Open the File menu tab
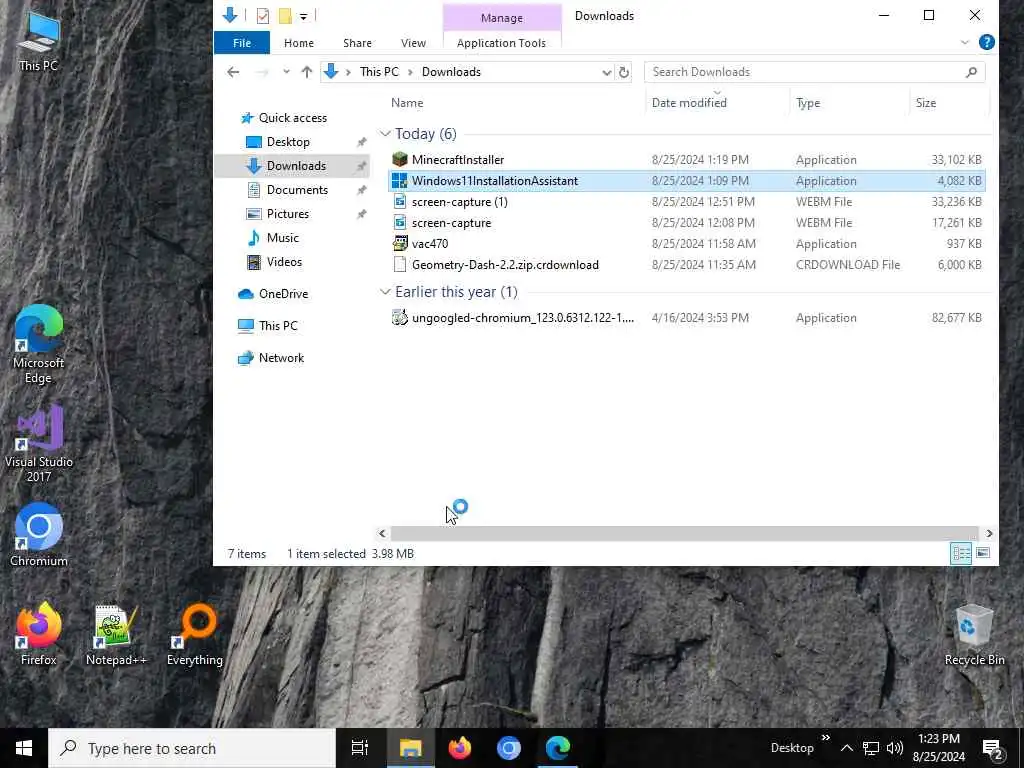The height and width of the screenshot is (768, 1024). point(242,42)
